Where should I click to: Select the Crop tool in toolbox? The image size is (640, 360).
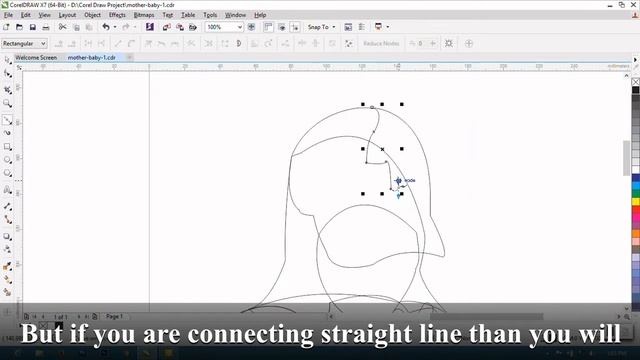[7, 89]
